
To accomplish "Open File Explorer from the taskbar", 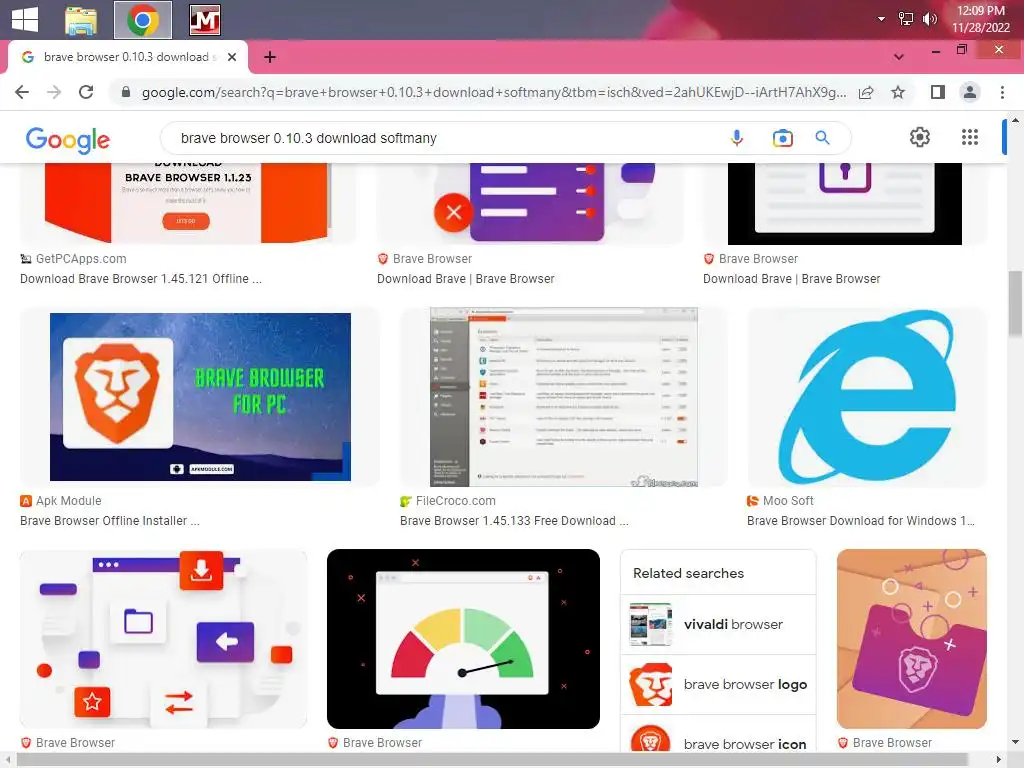I will click(x=81, y=20).
